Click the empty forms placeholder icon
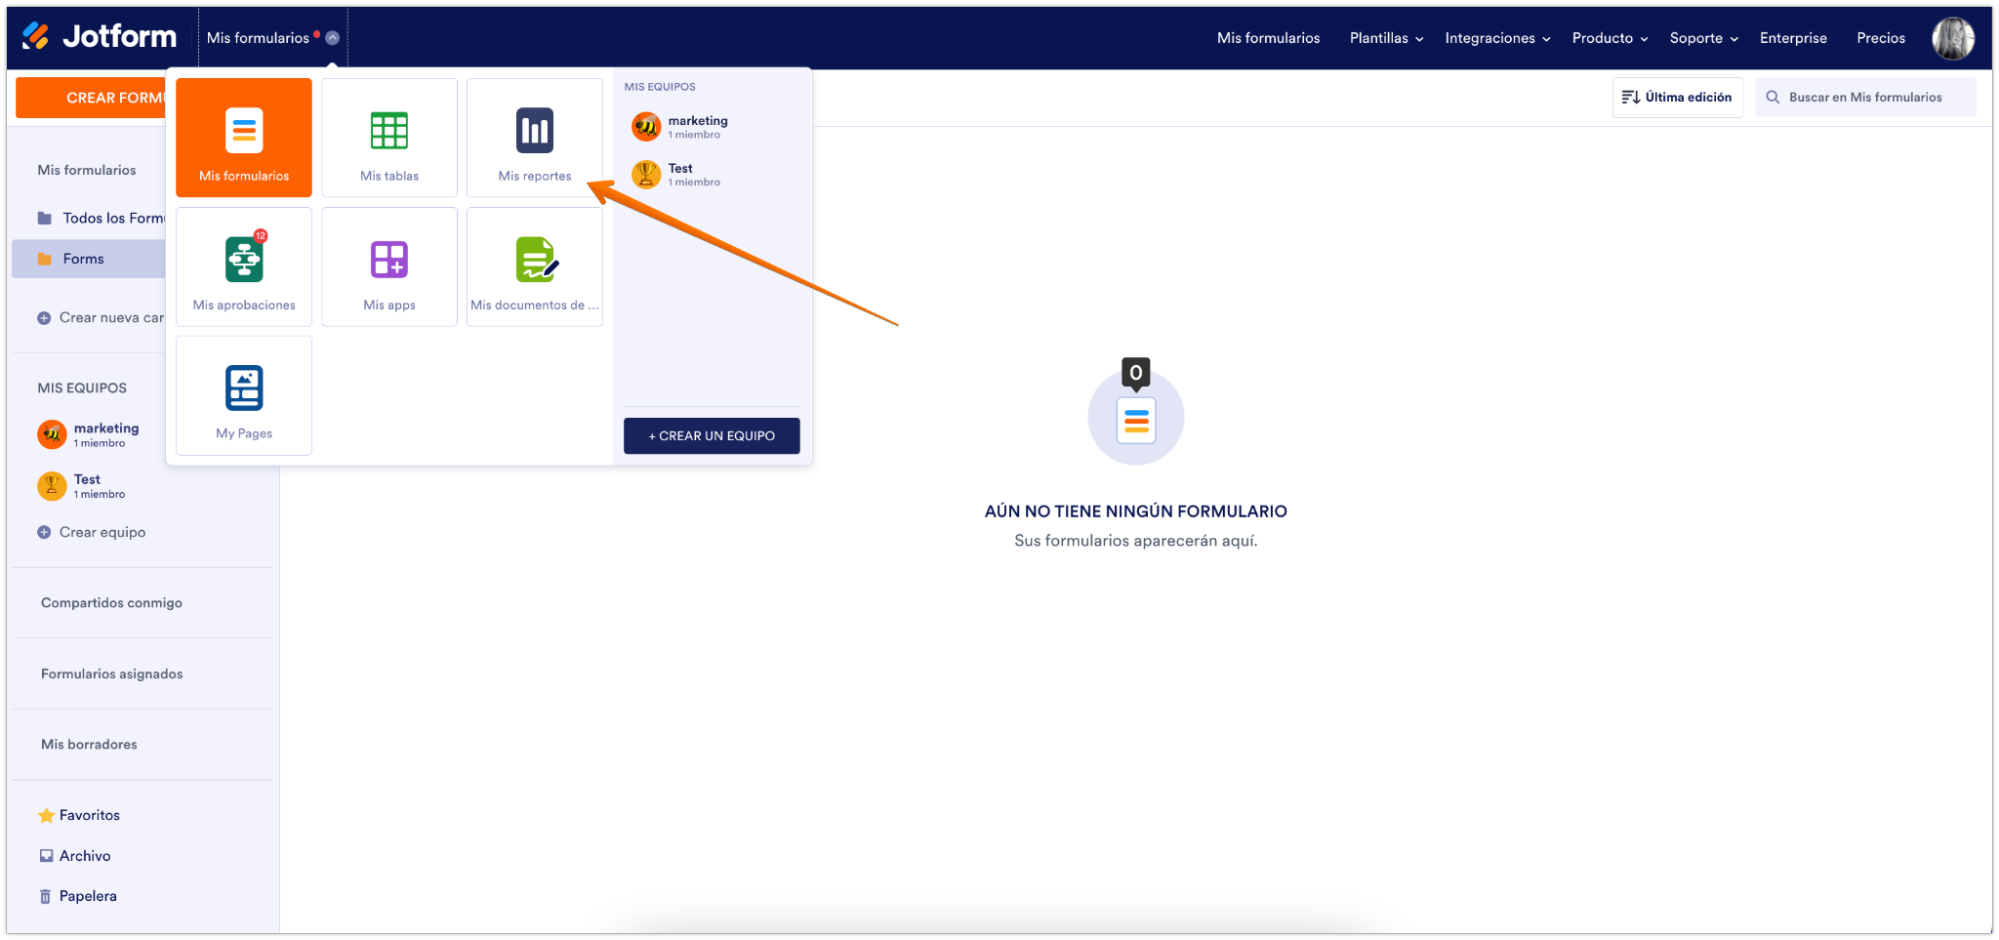The width and height of the screenshot is (1999, 940). click(x=1136, y=412)
